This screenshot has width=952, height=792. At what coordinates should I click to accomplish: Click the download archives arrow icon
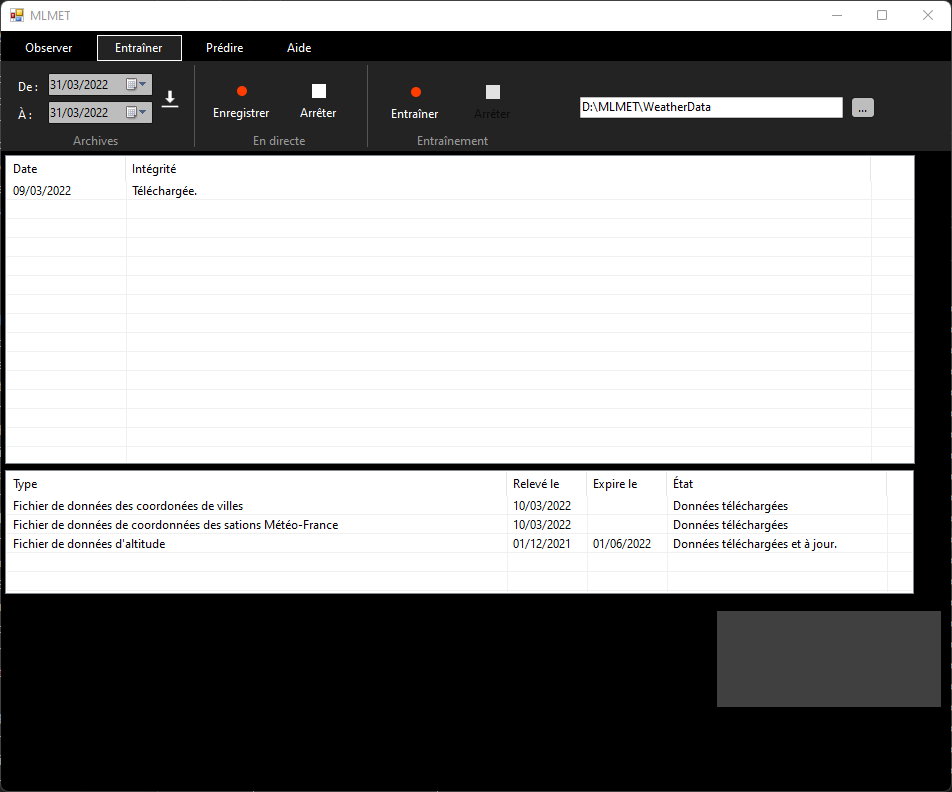(170, 99)
